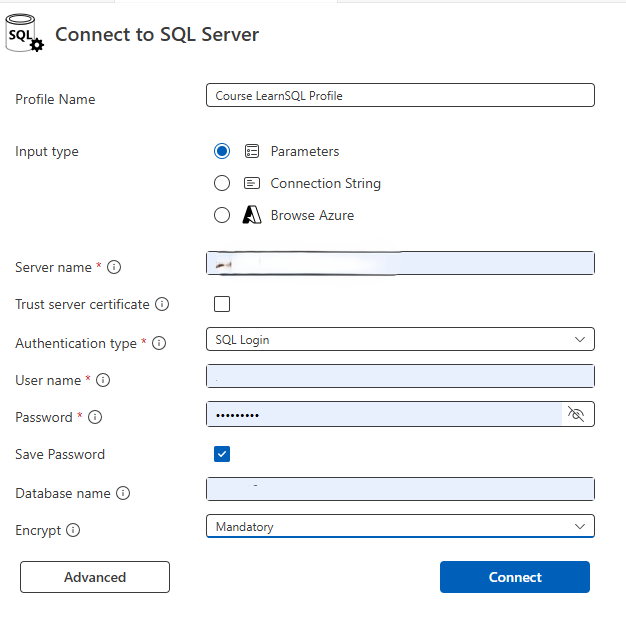
Task: Click the Server name input field
Action: coord(400,263)
